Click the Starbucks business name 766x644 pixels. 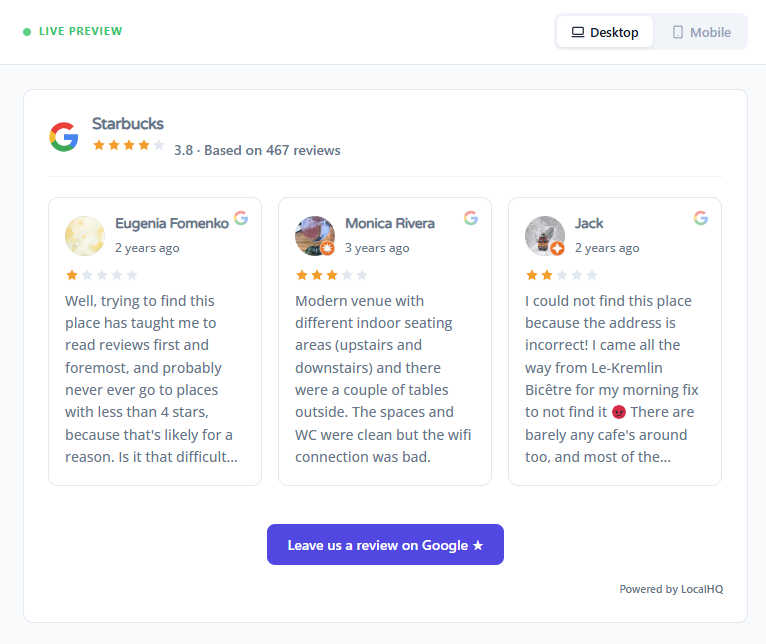[x=128, y=124]
